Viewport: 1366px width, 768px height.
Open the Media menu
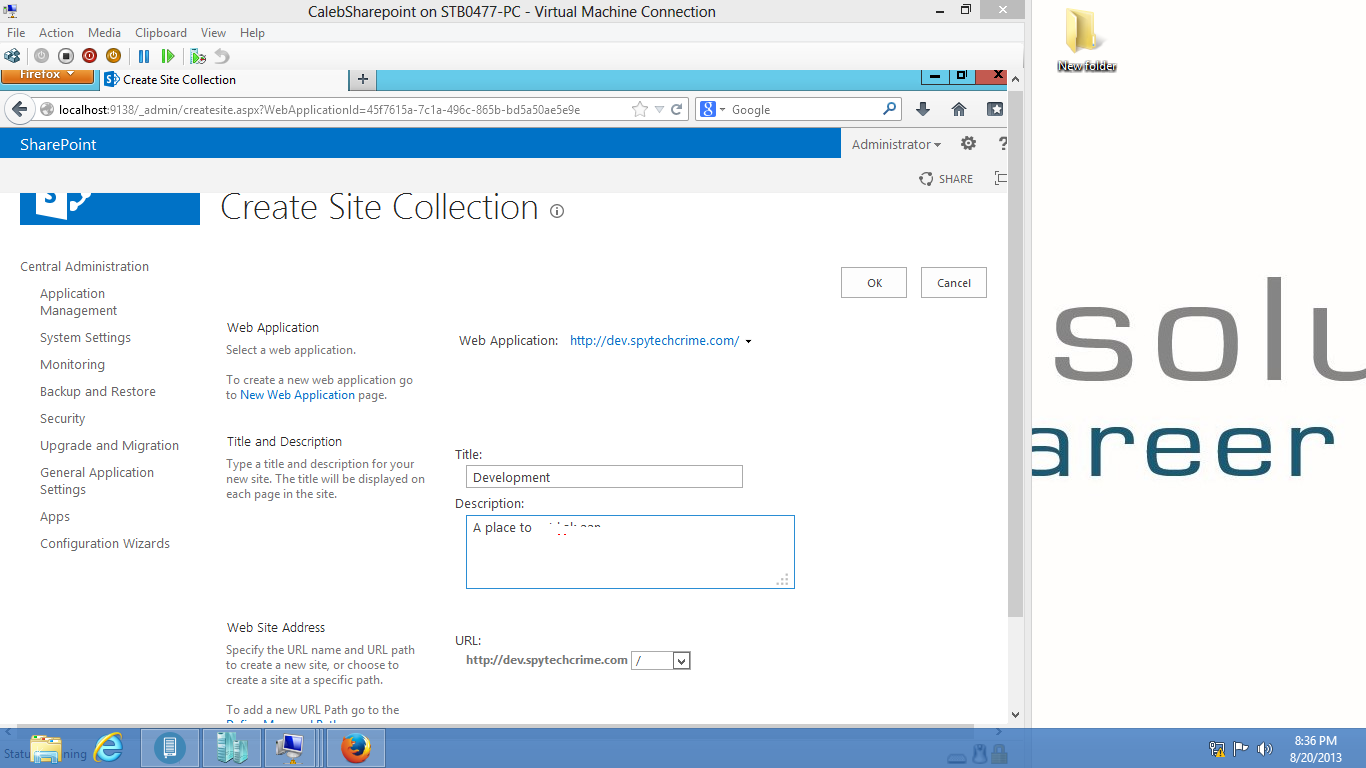point(104,33)
